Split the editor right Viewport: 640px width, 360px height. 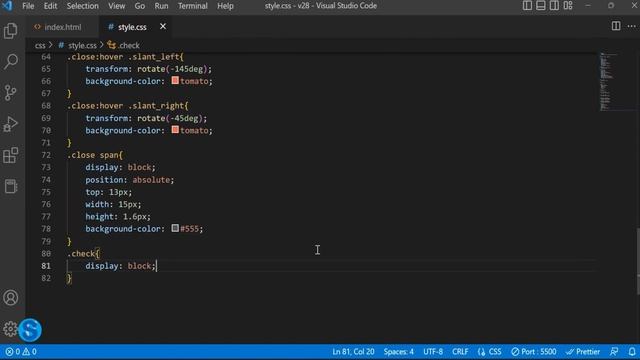(616, 26)
